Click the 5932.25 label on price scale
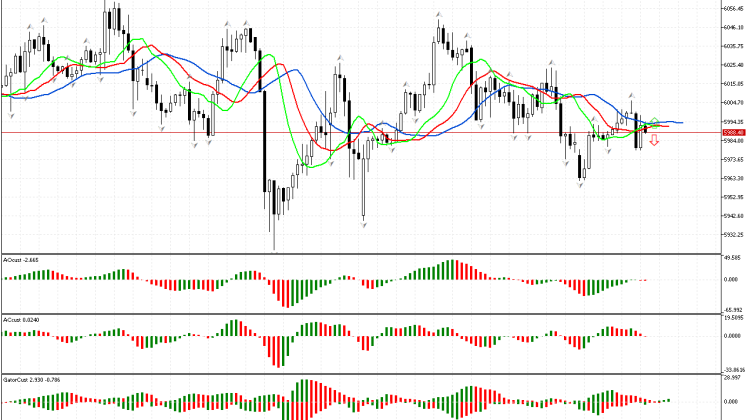This screenshot has height=420, width=752. [736, 234]
